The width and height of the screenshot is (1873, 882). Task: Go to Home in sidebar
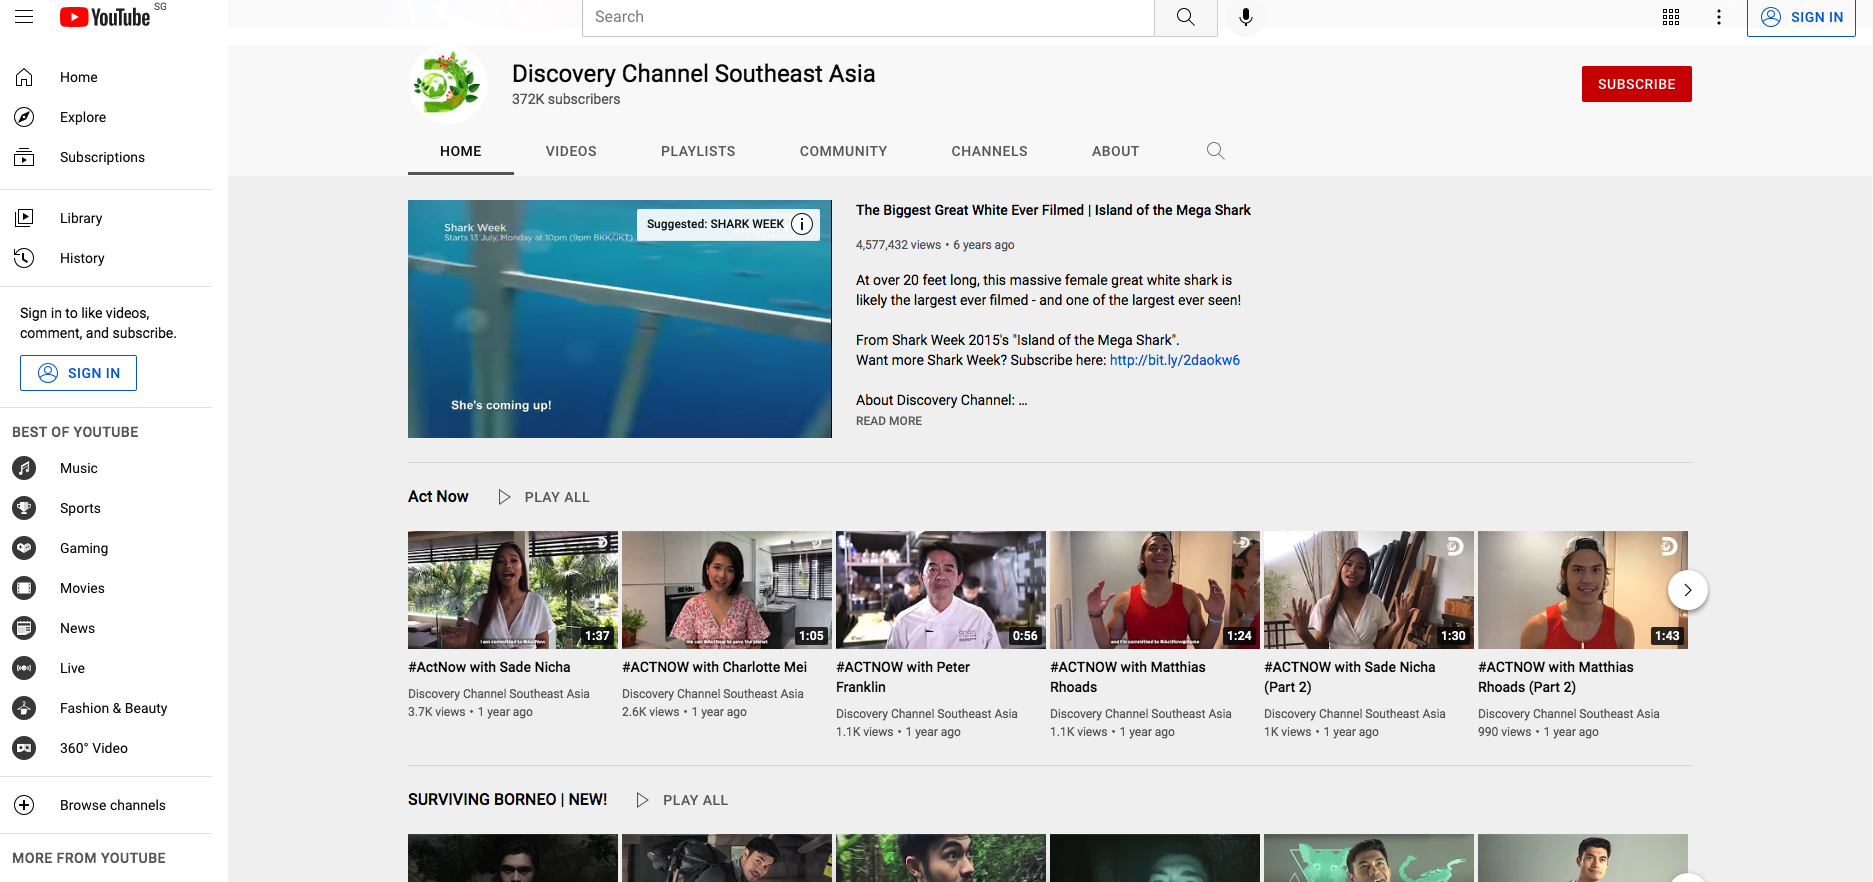tap(106, 77)
